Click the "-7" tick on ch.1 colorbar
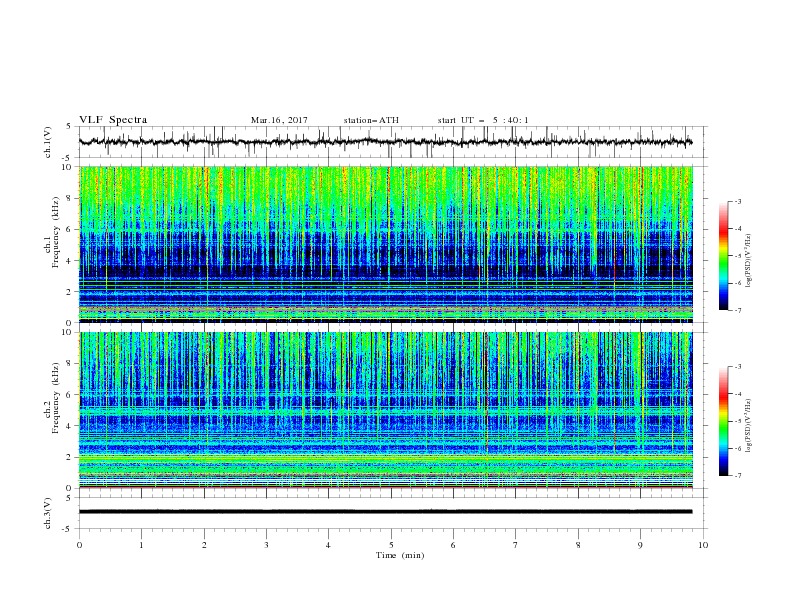 (x=737, y=310)
